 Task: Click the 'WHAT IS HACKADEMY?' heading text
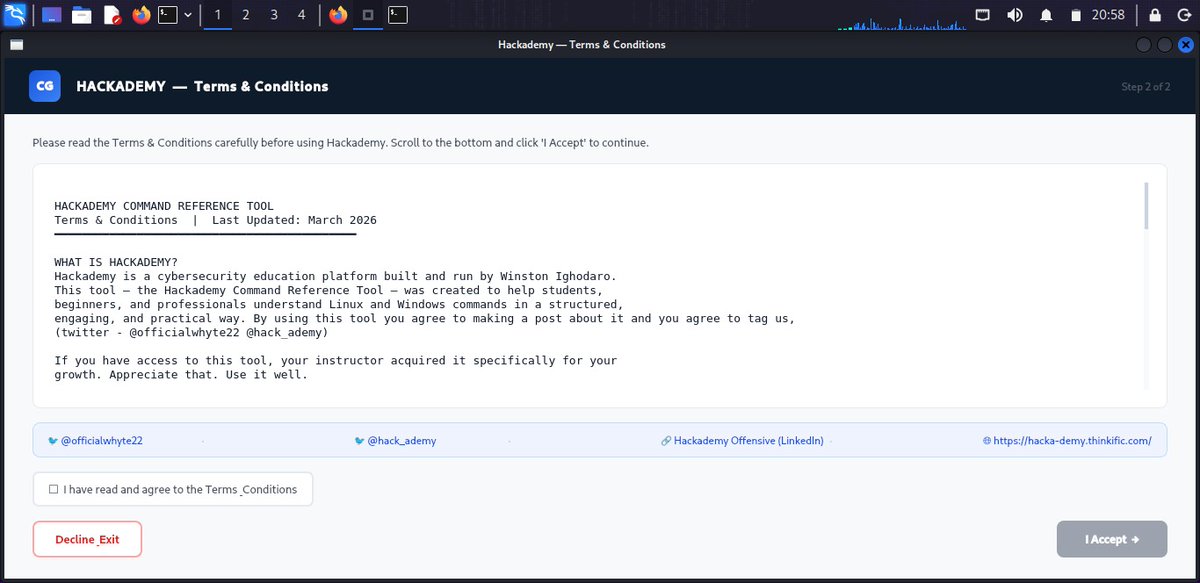(116, 262)
